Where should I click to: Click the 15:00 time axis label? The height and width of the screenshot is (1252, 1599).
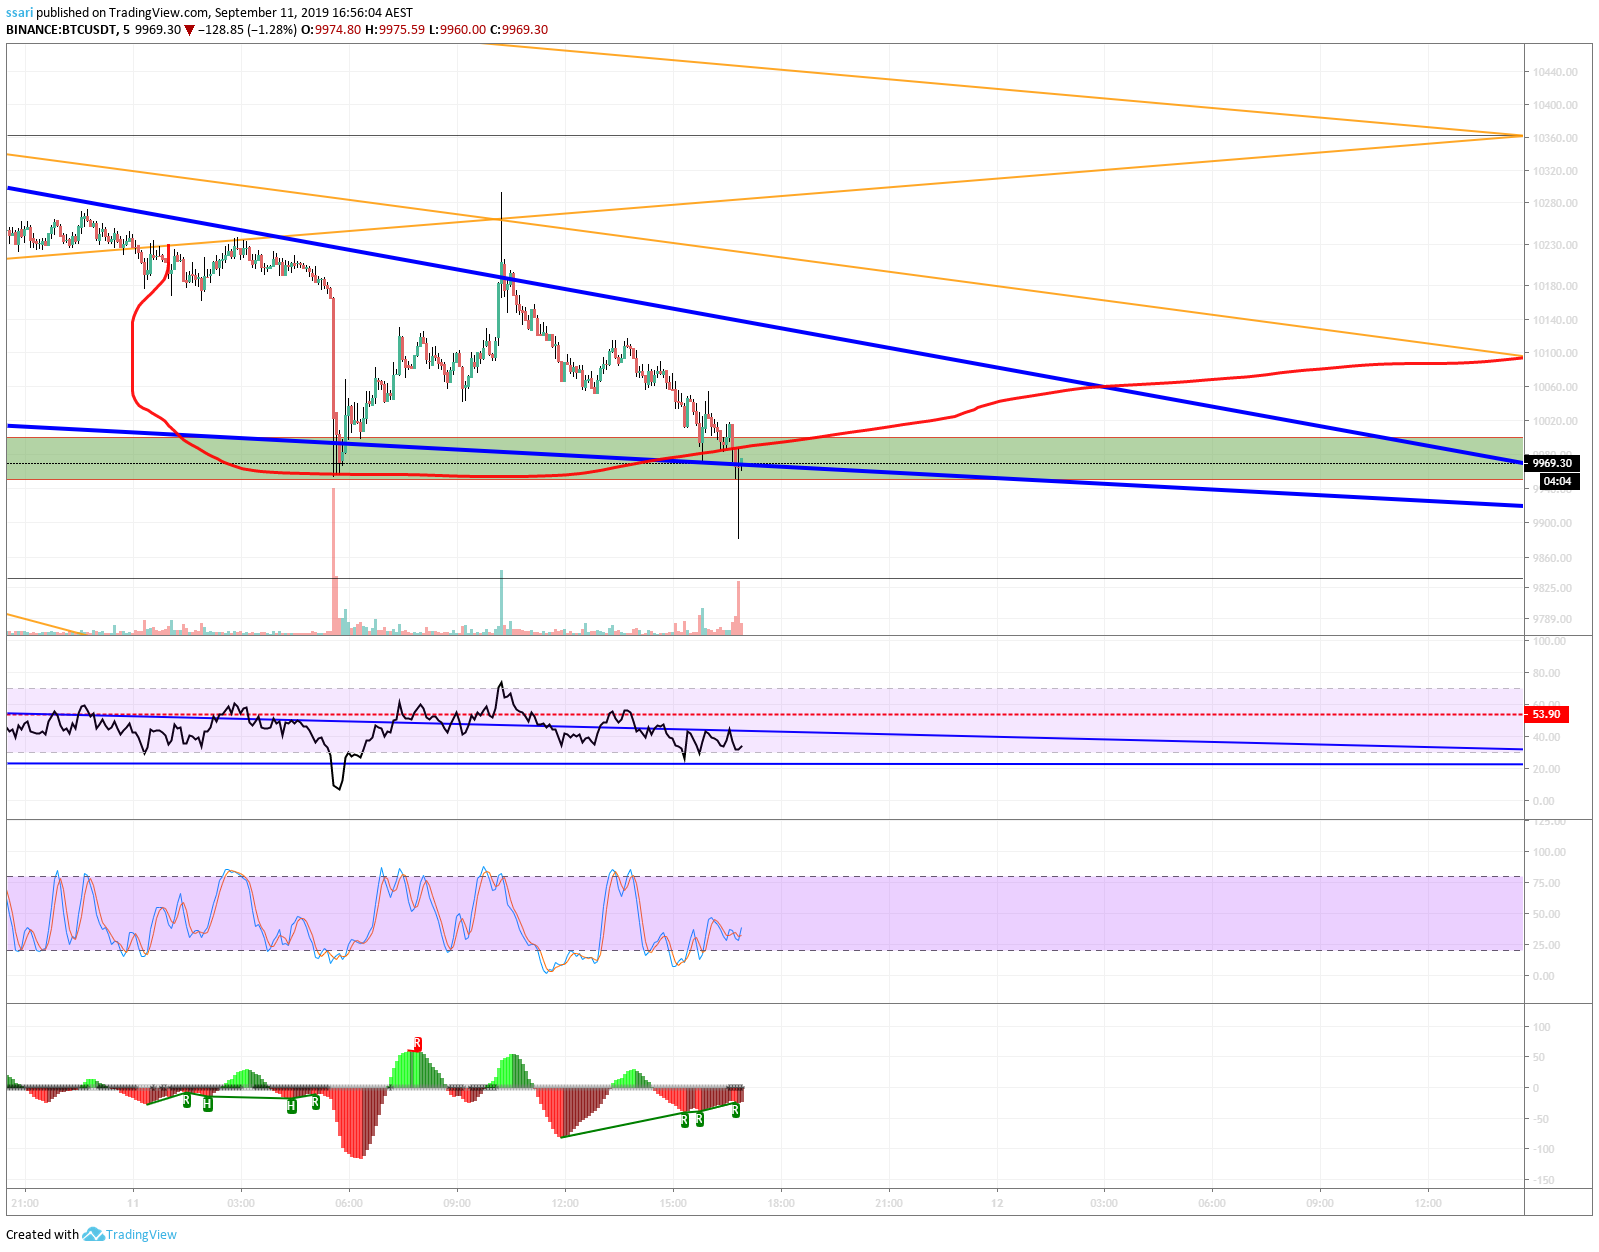pos(673,1203)
